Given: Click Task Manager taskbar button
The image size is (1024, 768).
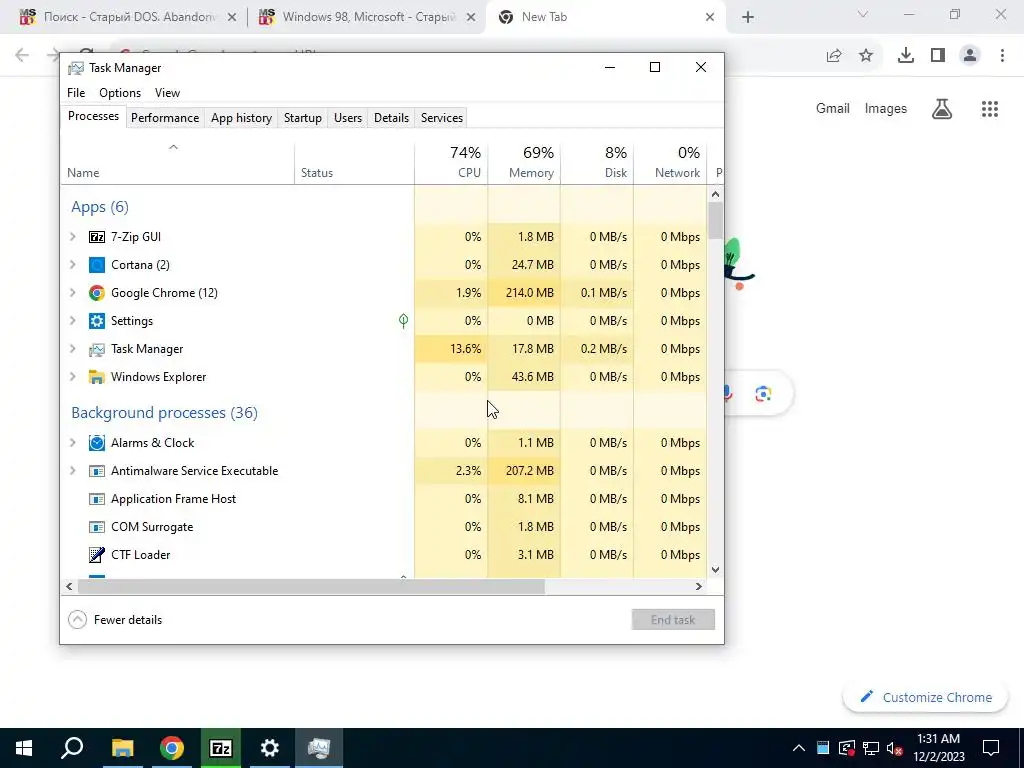Looking at the screenshot, I should coord(319,748).
